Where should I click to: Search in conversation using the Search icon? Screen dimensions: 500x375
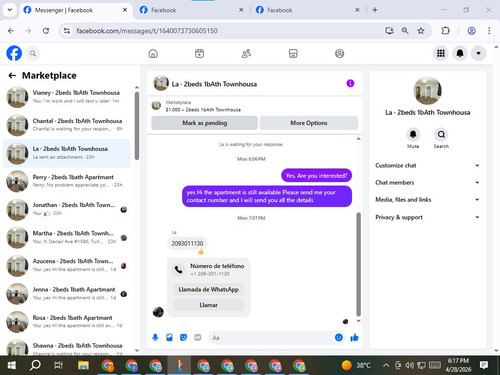coord(441,135)
